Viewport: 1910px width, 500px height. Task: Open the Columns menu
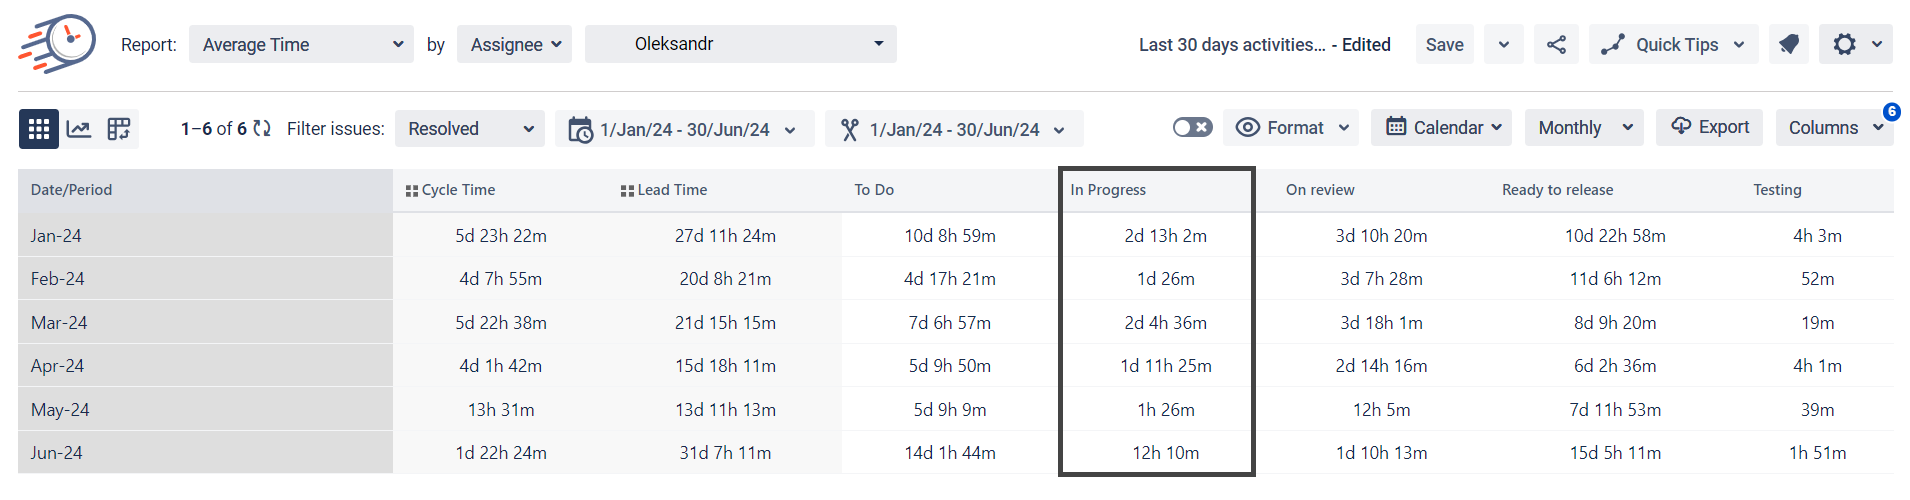coord(1834,128)
